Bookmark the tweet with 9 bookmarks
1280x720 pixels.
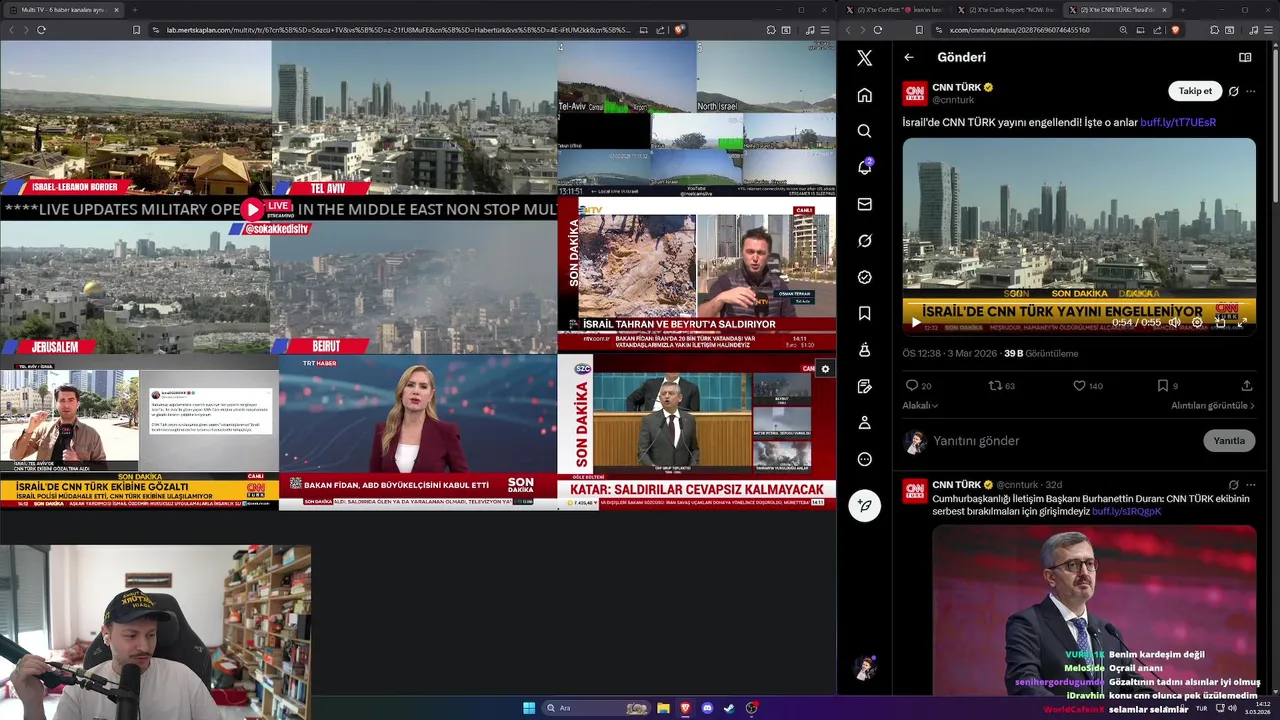coord(1167,385)
